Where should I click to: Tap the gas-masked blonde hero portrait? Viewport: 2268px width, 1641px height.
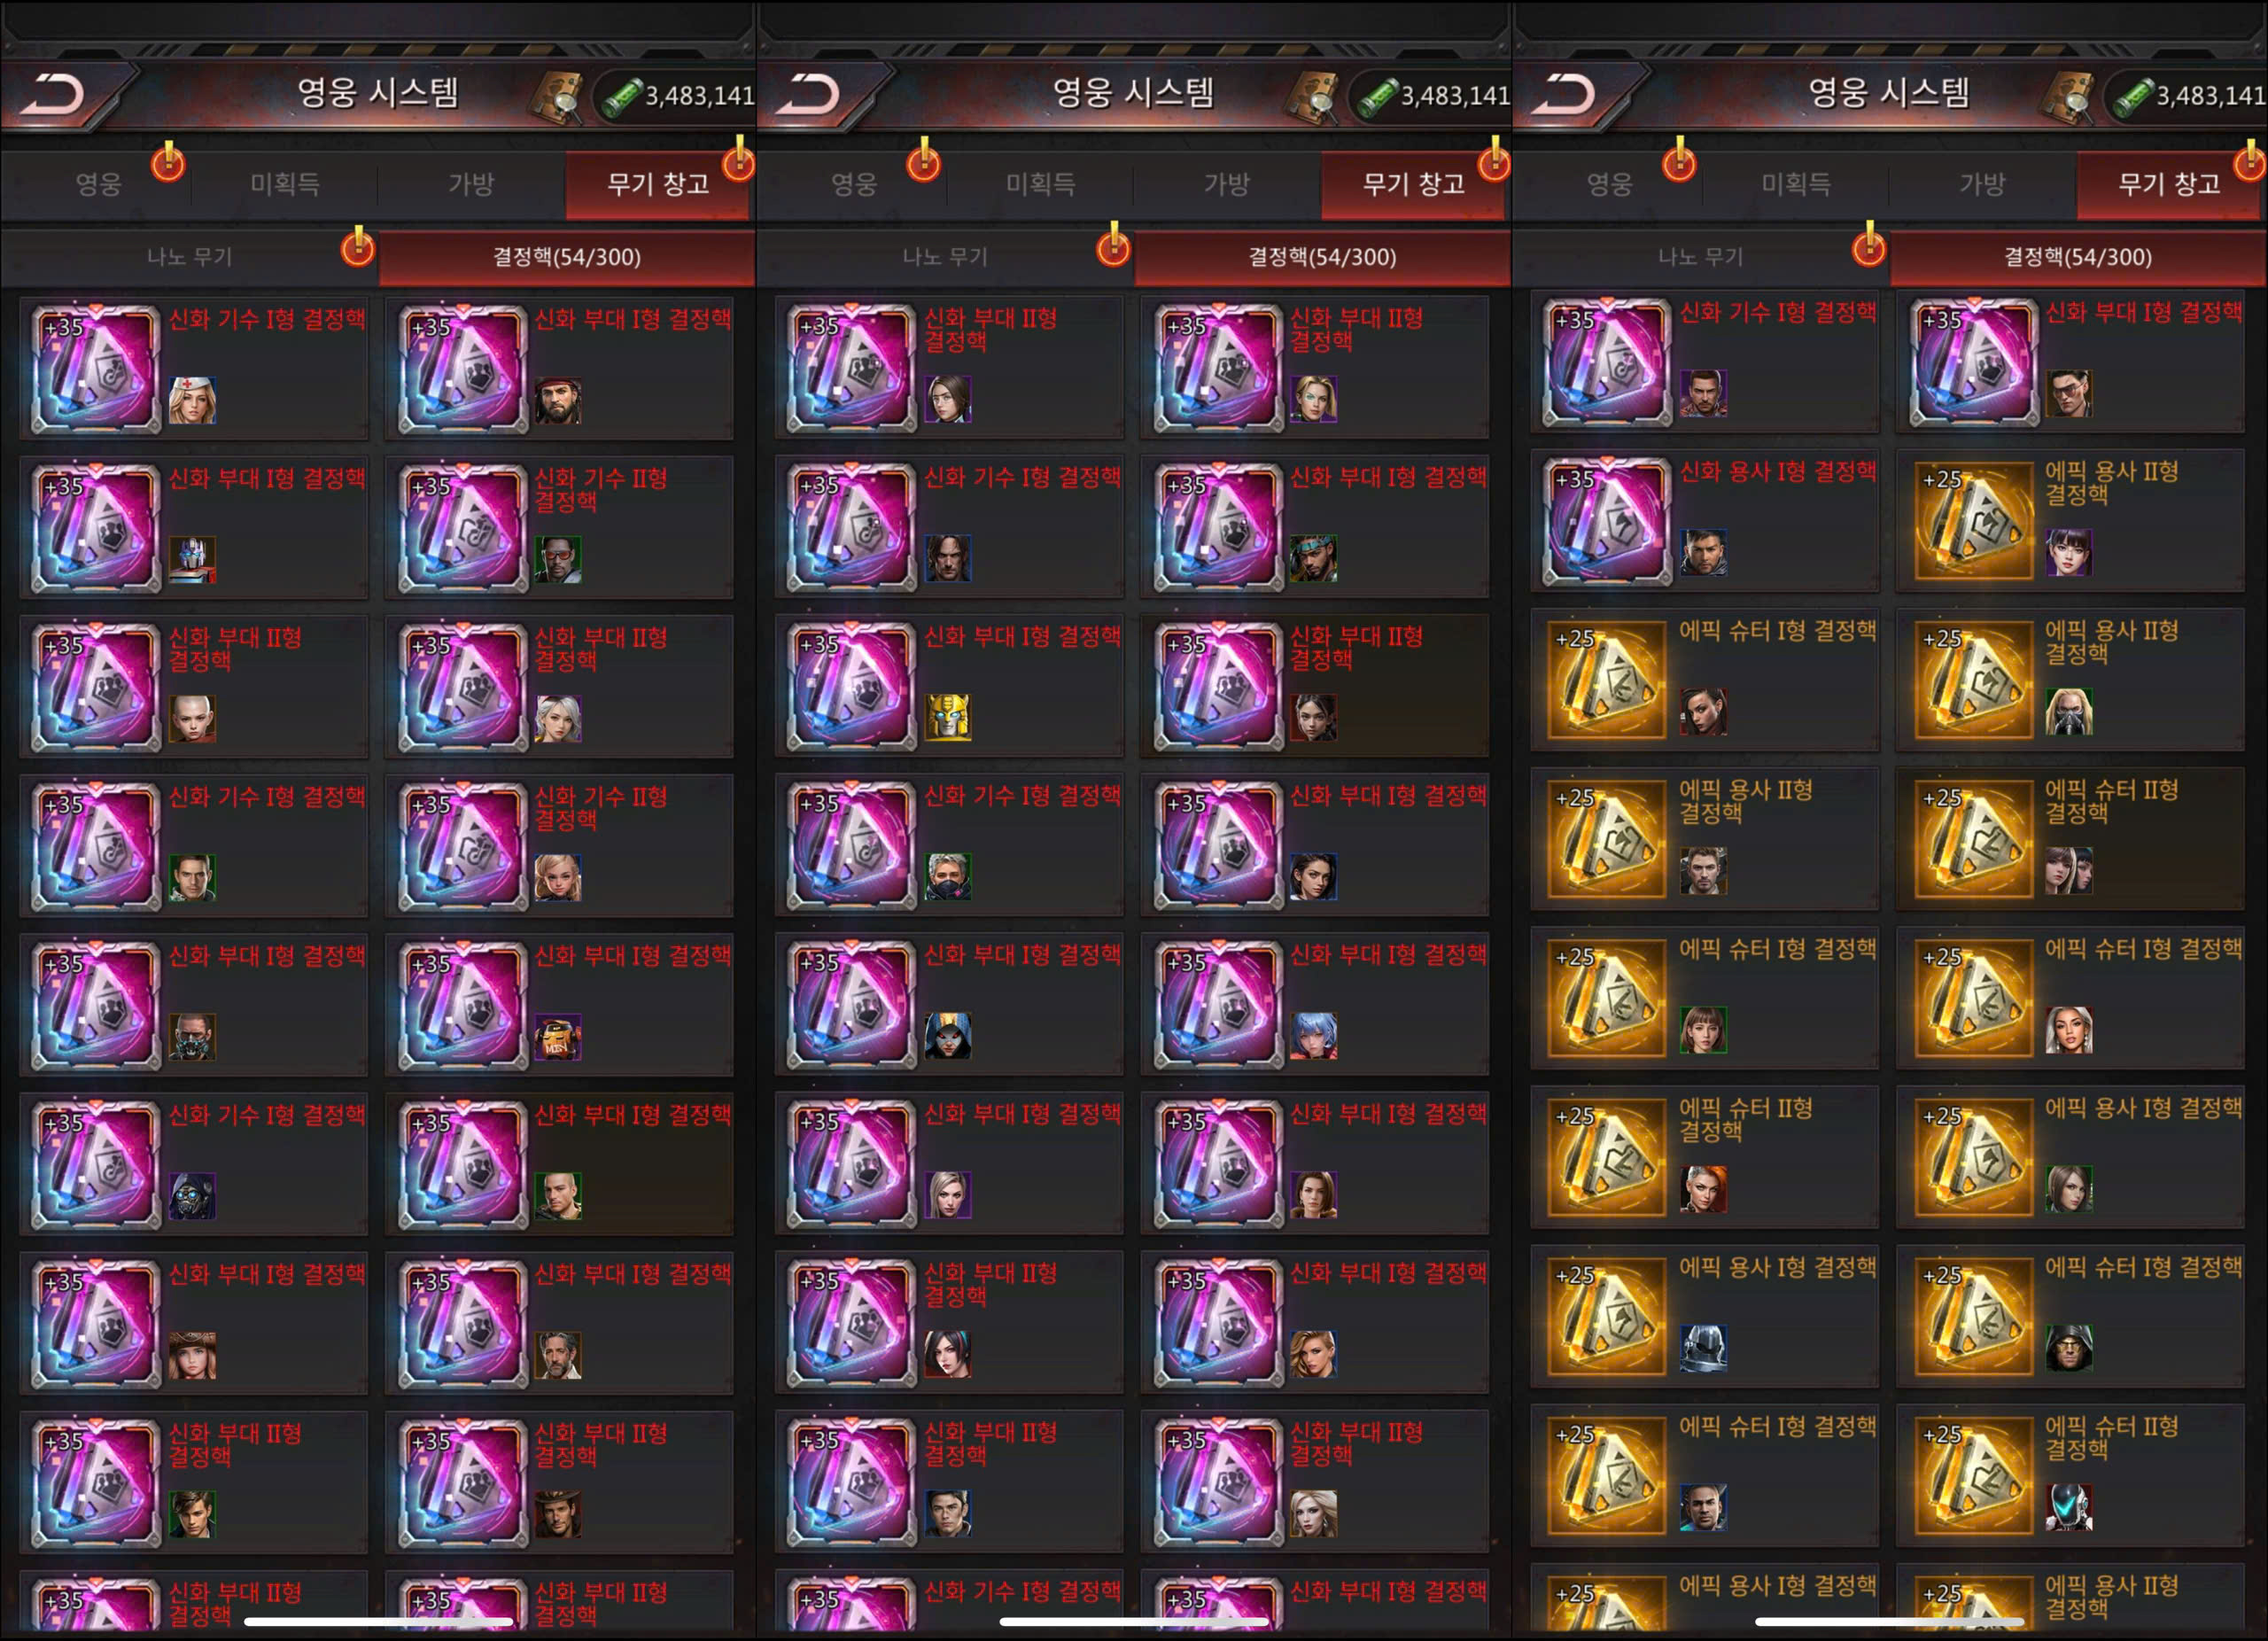tap(2069, 712)
